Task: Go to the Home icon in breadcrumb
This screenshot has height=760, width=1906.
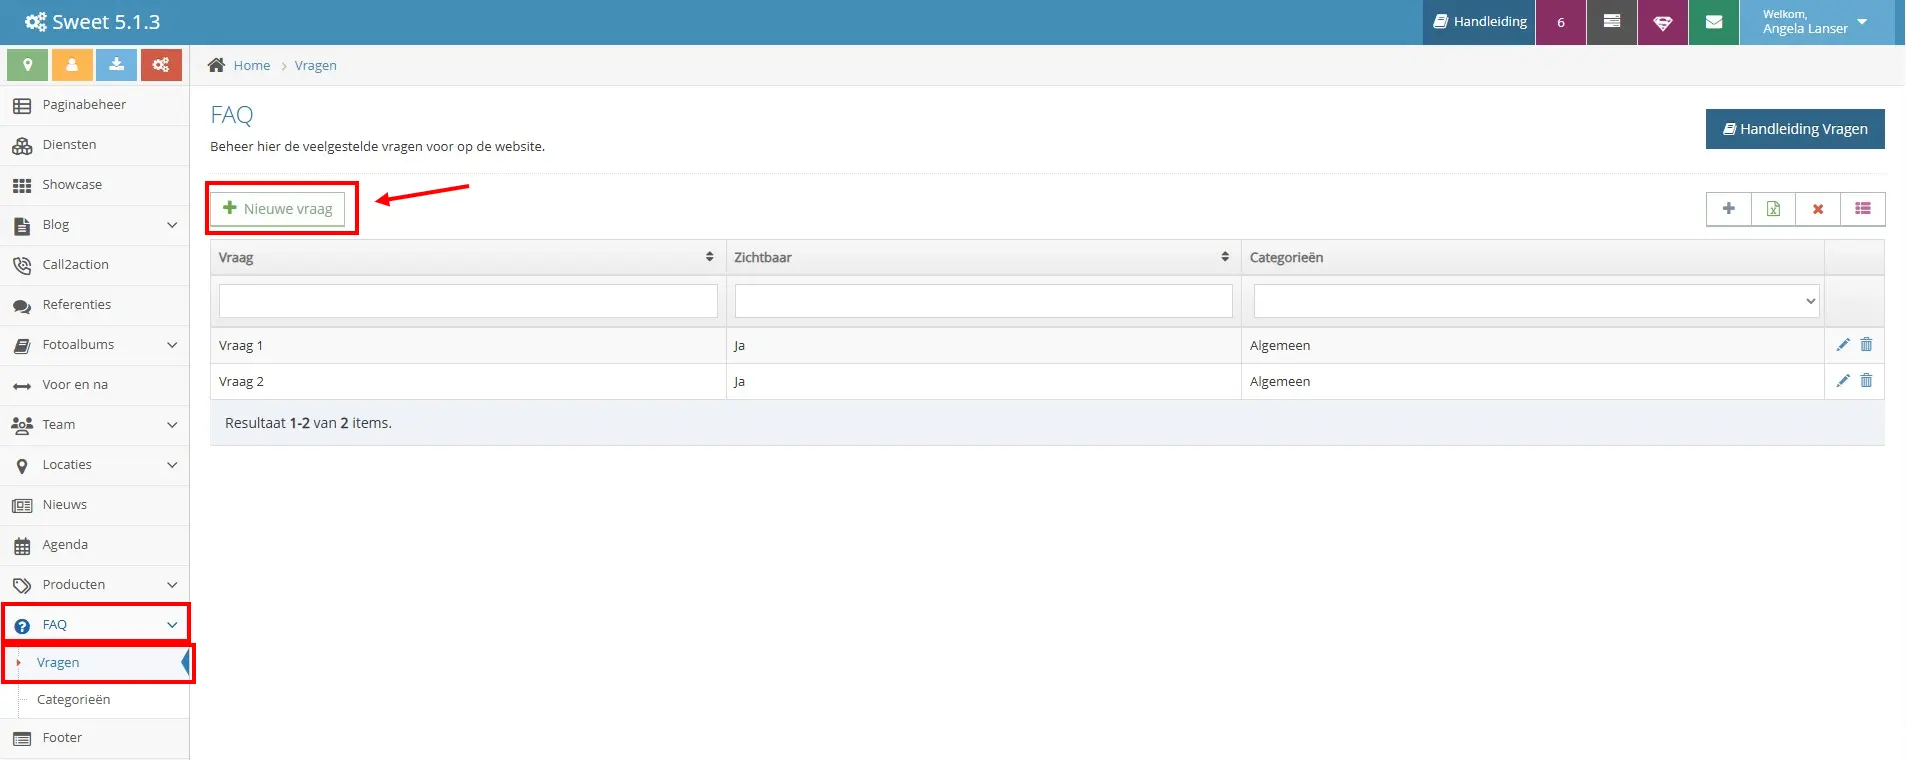Action: 216,65
